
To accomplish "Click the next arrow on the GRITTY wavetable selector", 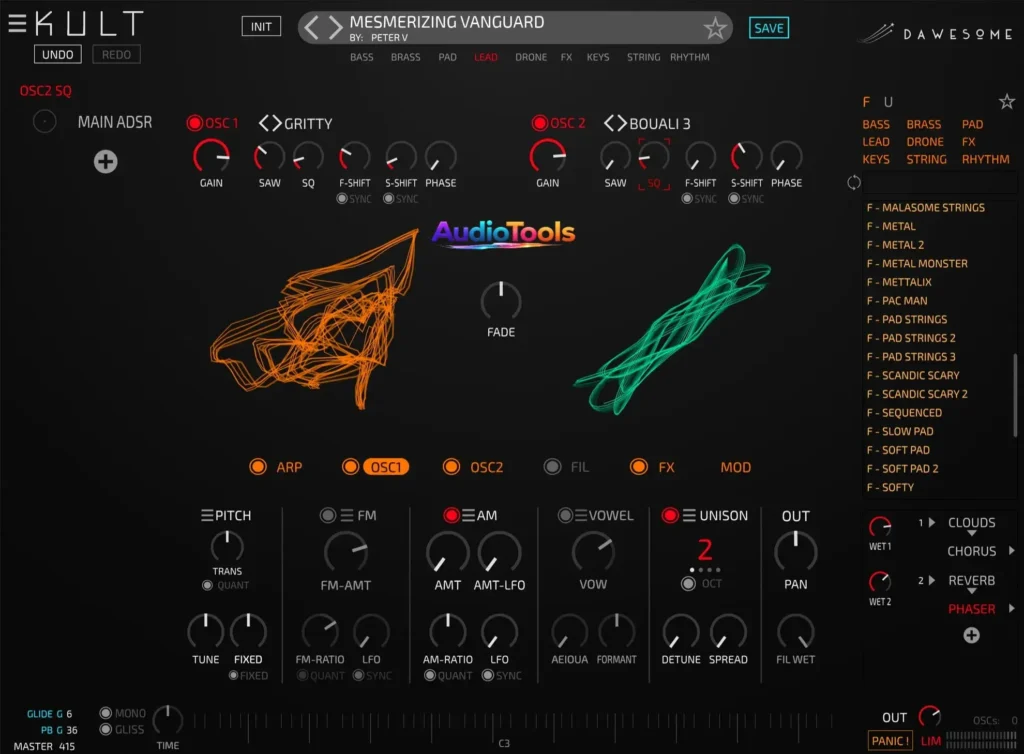I will click(275, 123).
